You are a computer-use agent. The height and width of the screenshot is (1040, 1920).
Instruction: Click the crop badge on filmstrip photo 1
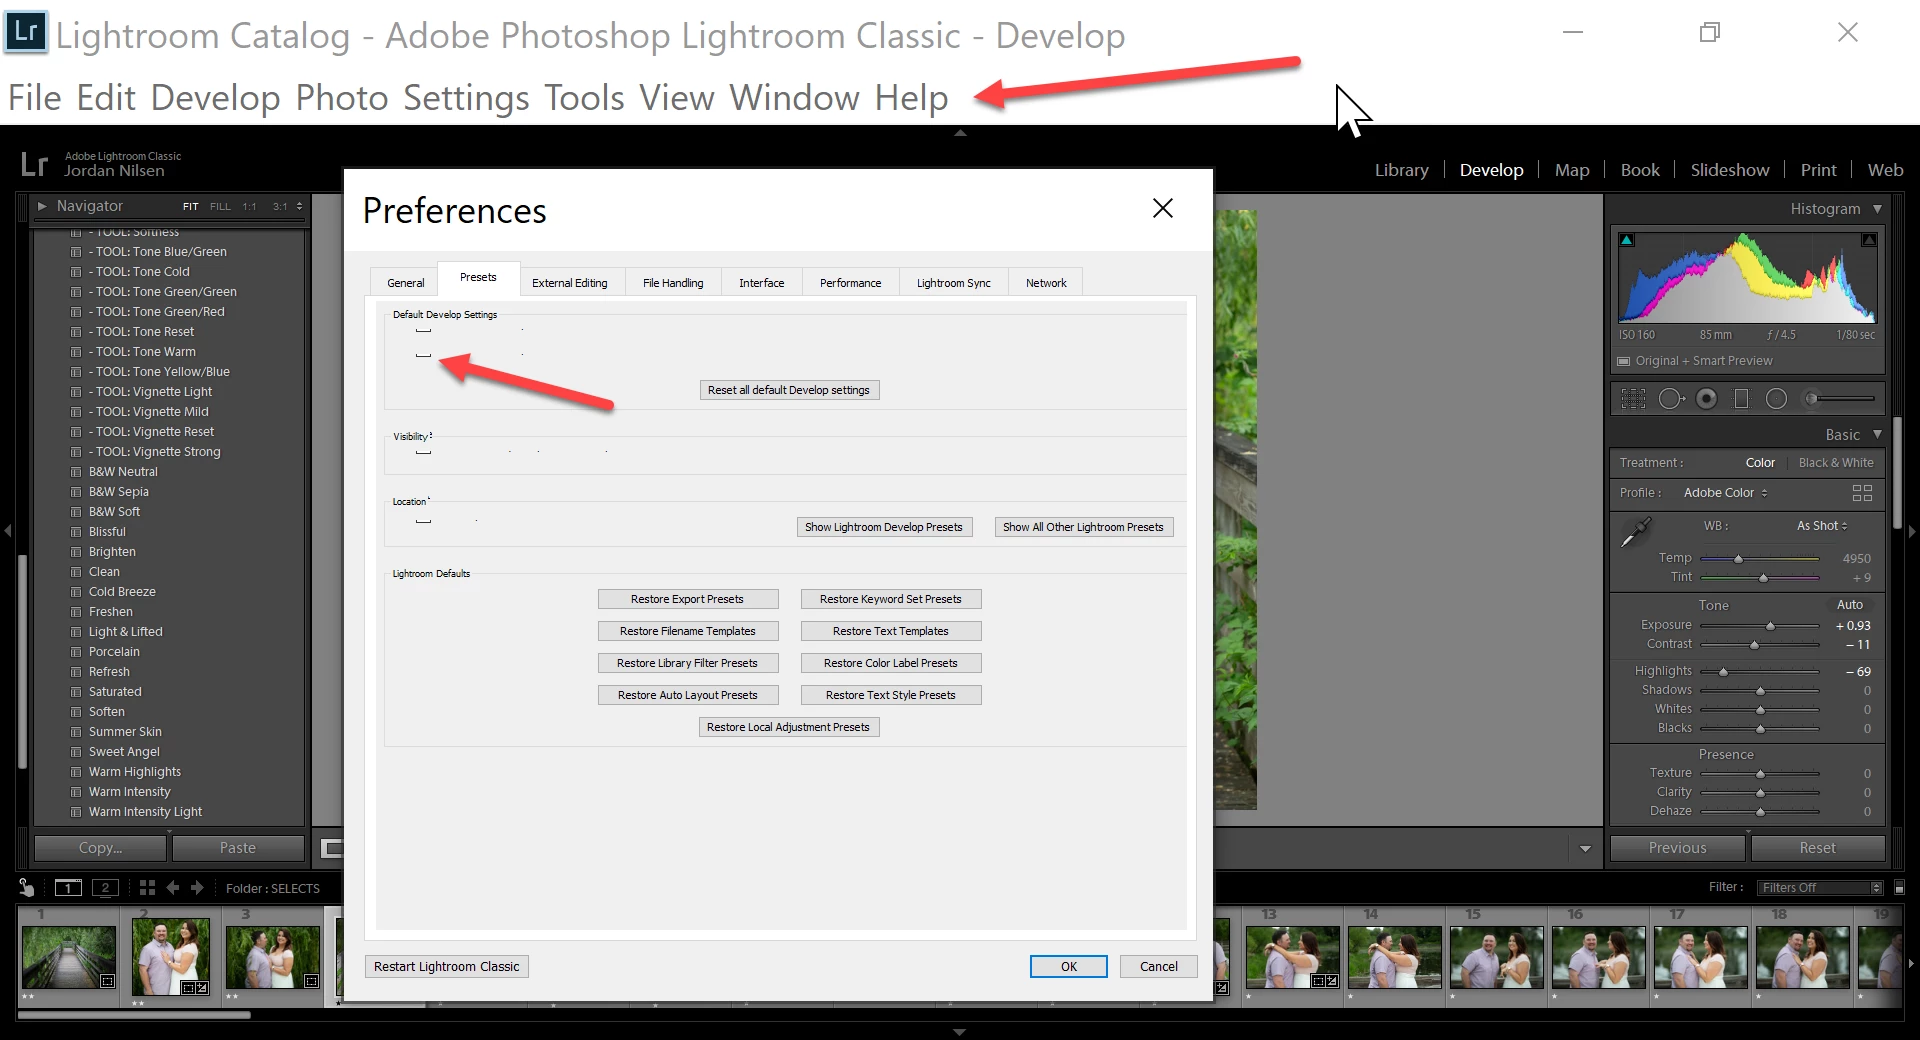click(x=108, y=981)
